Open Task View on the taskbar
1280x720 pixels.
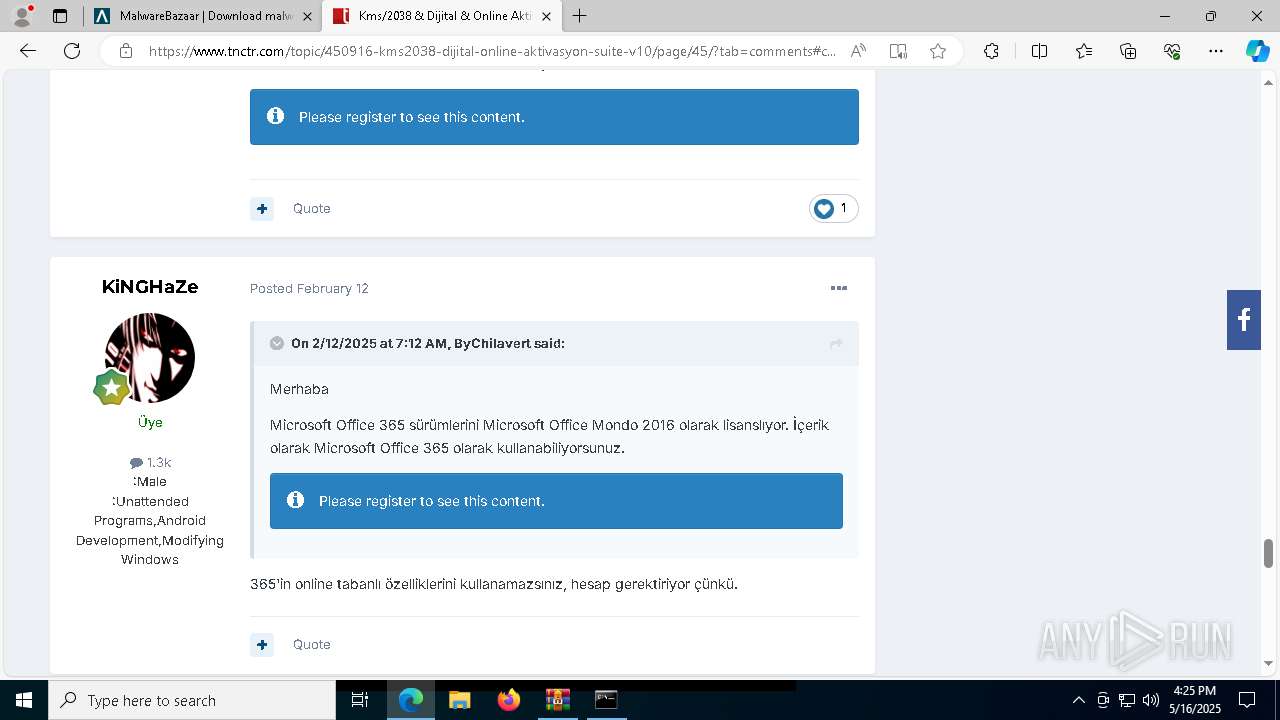coord(360,700)
